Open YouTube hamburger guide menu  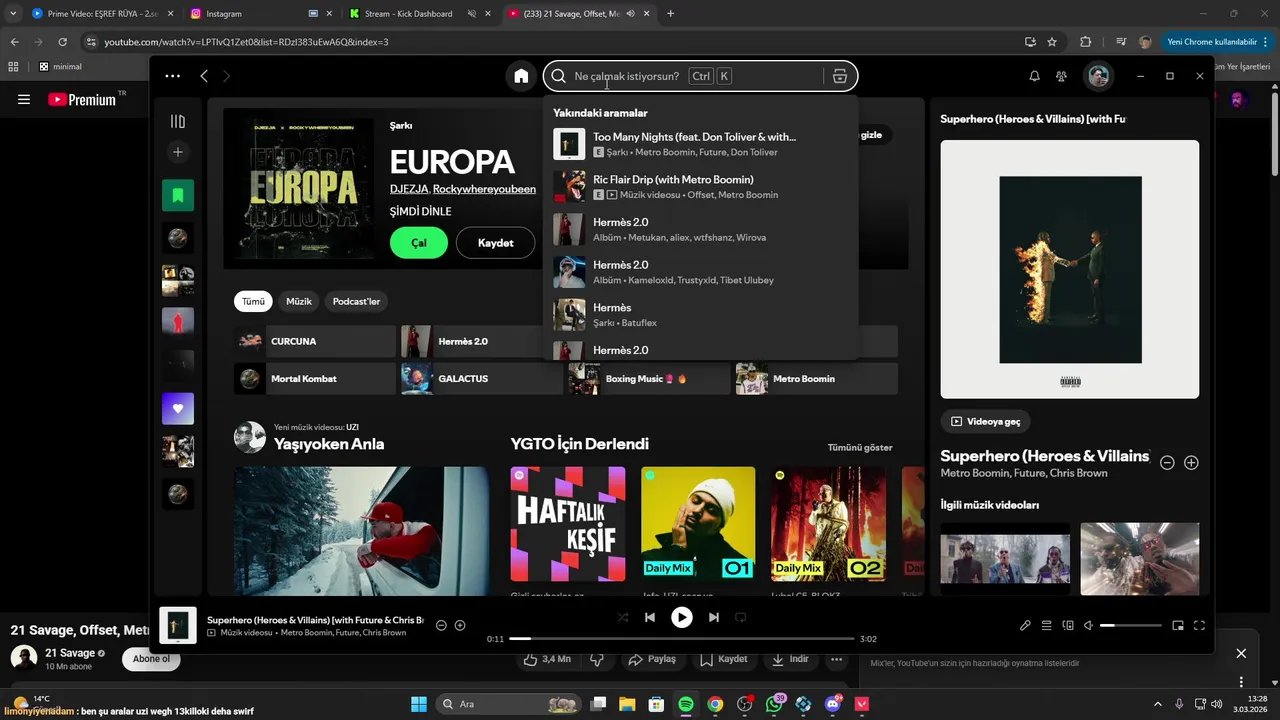24,99
